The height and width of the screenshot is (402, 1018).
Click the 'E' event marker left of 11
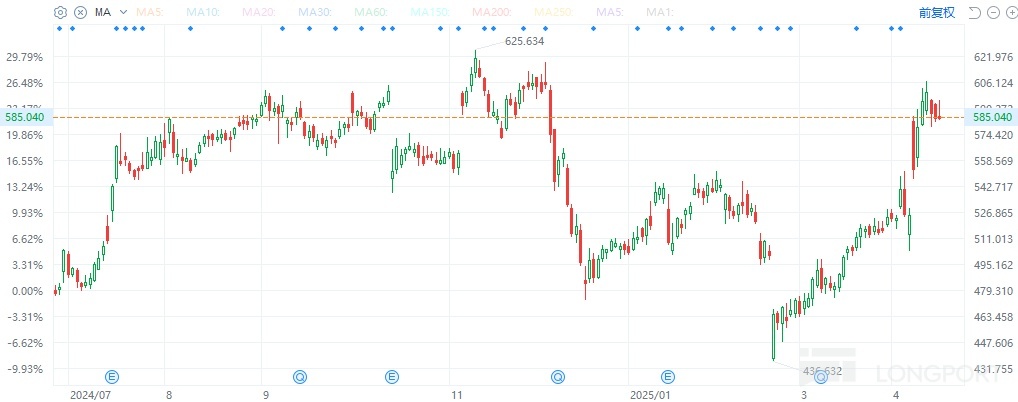392,376
